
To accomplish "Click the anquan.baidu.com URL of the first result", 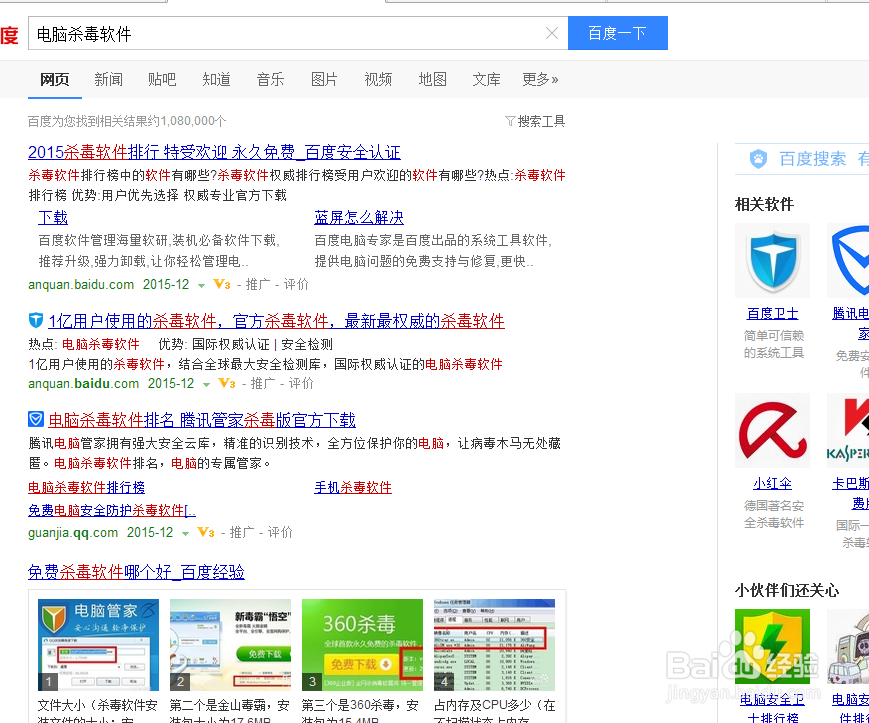I will 81,285.
